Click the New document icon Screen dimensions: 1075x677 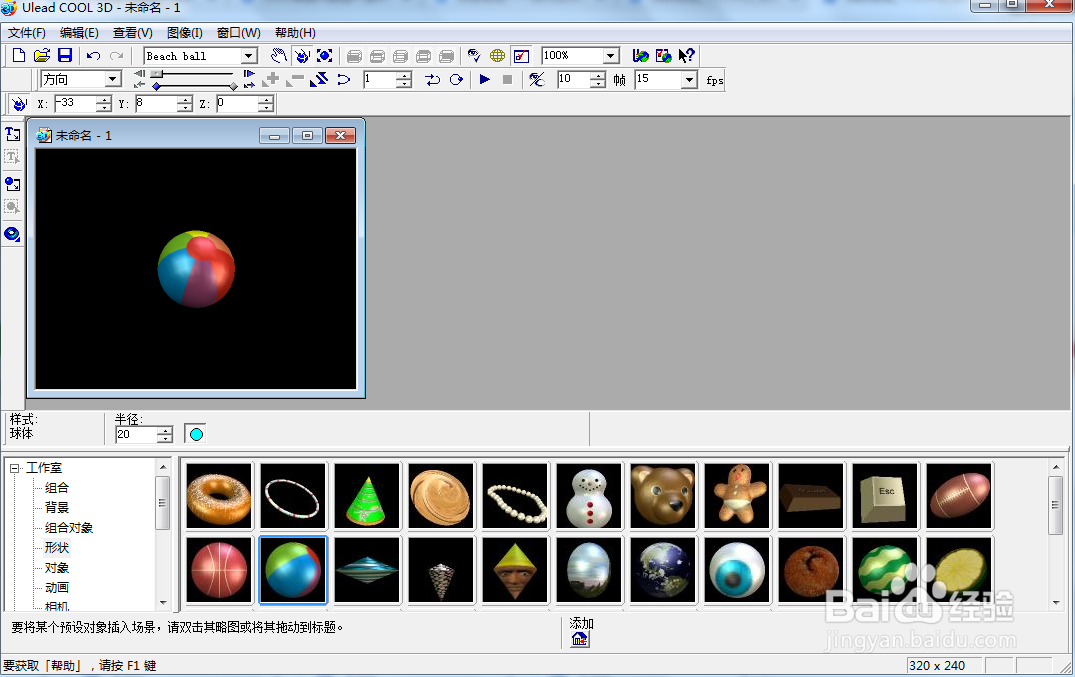click(x=19, y=56)
